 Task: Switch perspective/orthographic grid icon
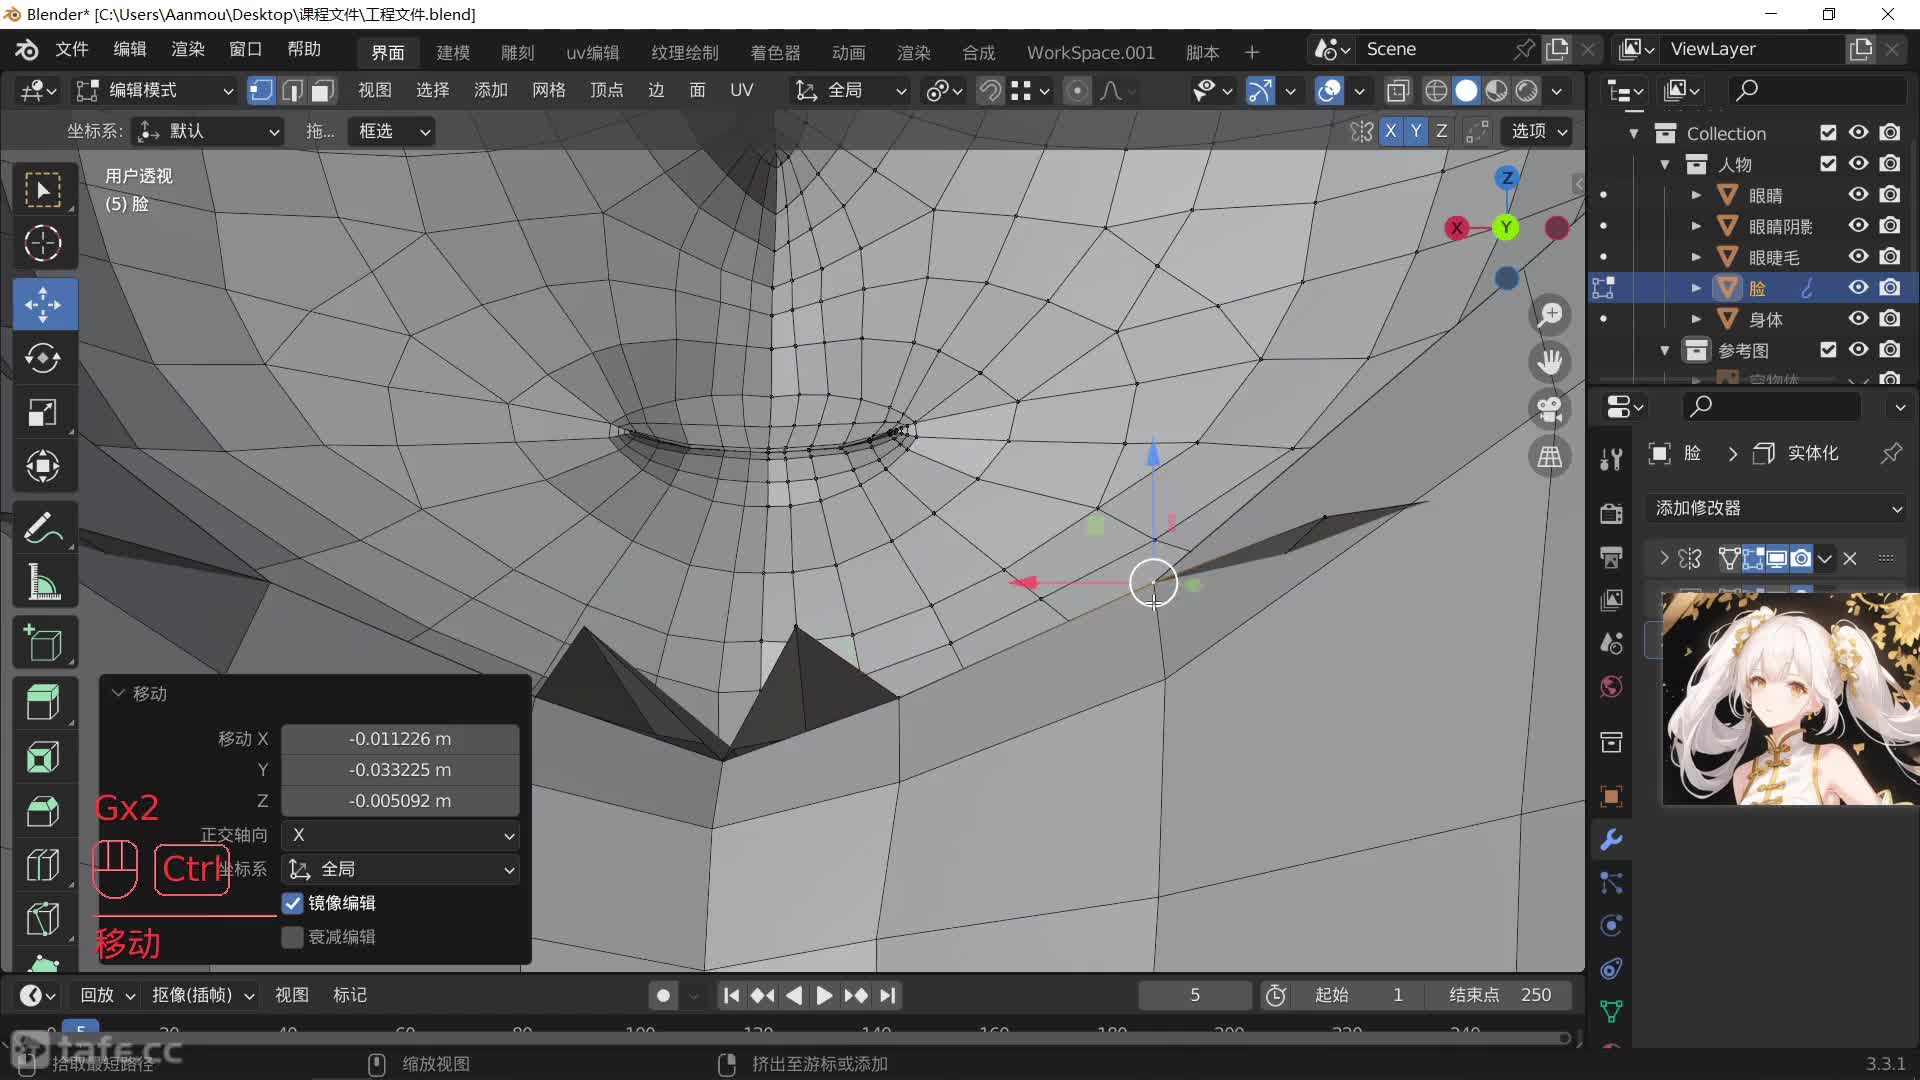[1550, 457]
